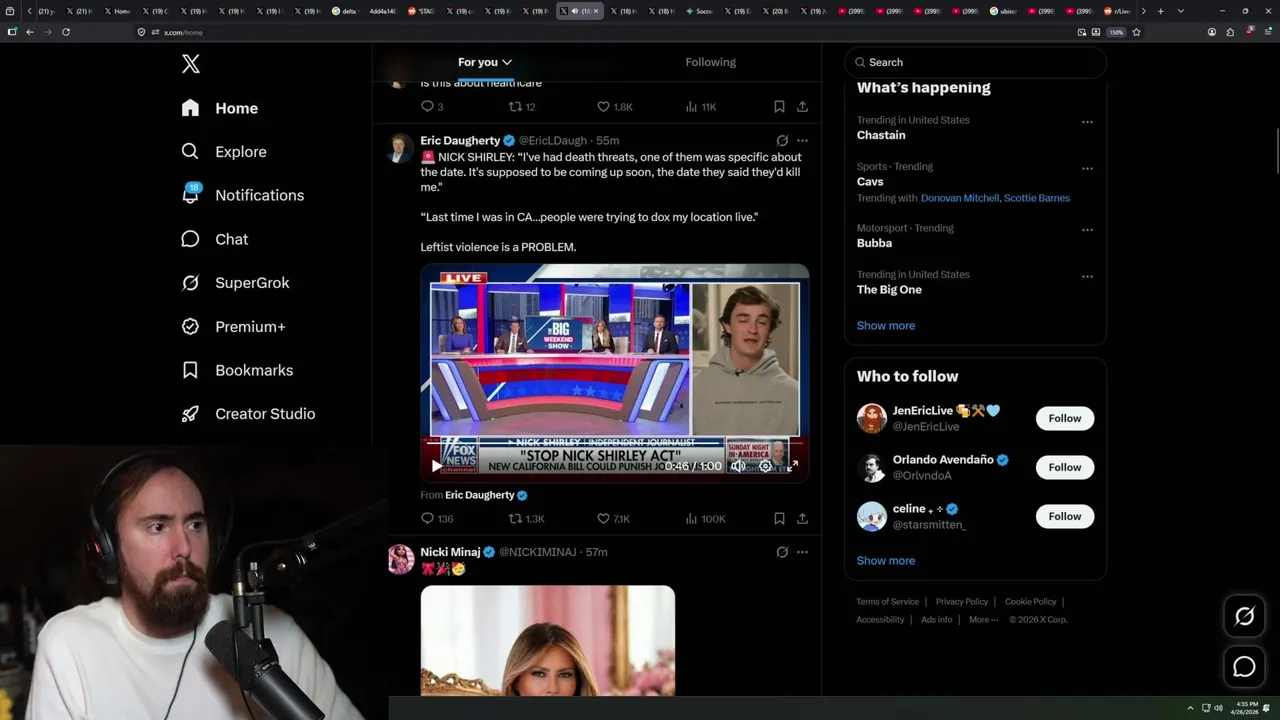This screenshot has width=1280, height=720.
Task: Open the Donovan Mitchell link
Action: point(960,198)
